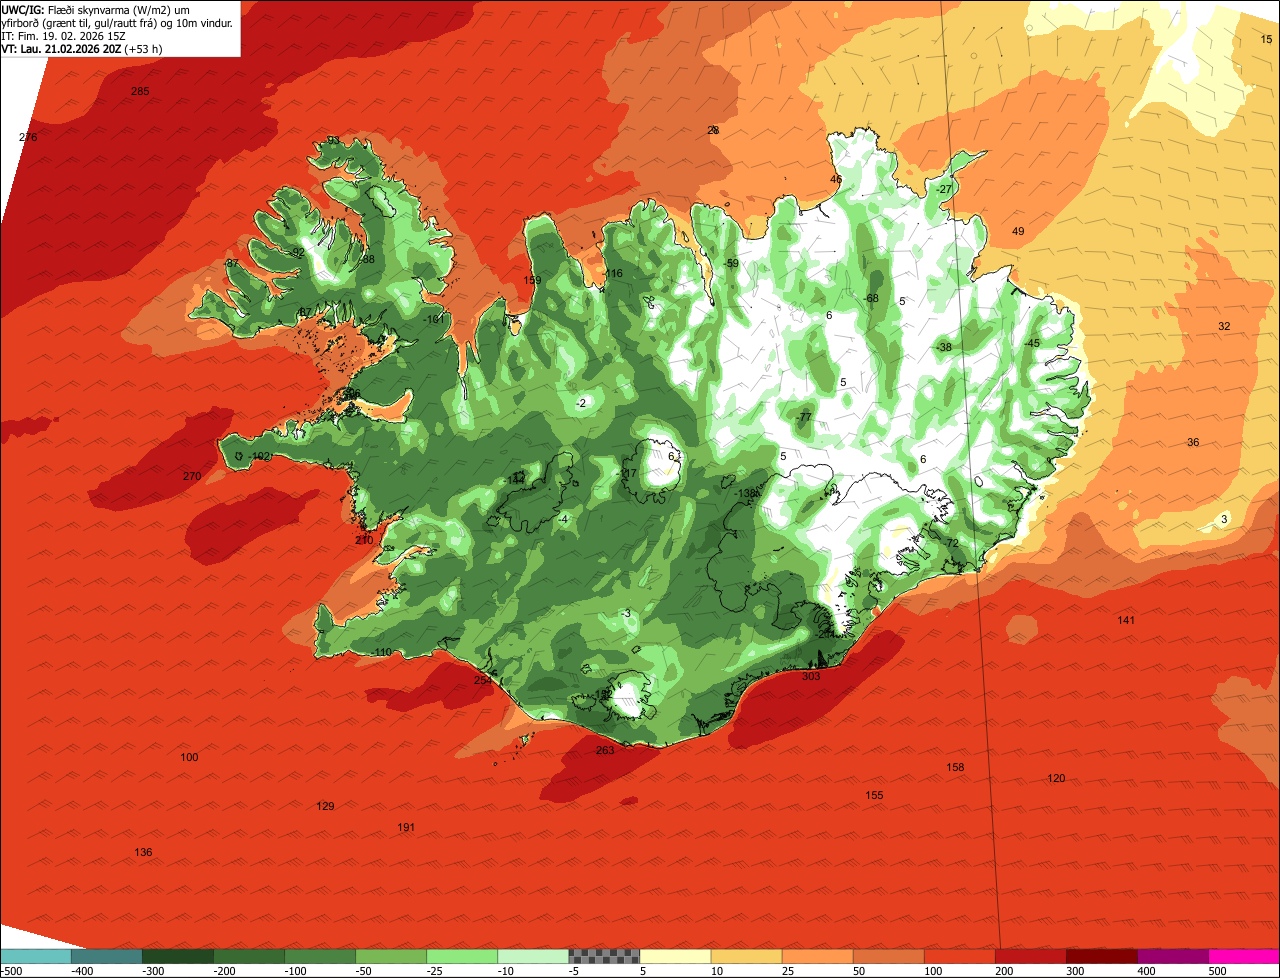Click the map value 158
The height and width of the screenshot is (978, 1280).
pyautogui.click(x=955, y=768)
